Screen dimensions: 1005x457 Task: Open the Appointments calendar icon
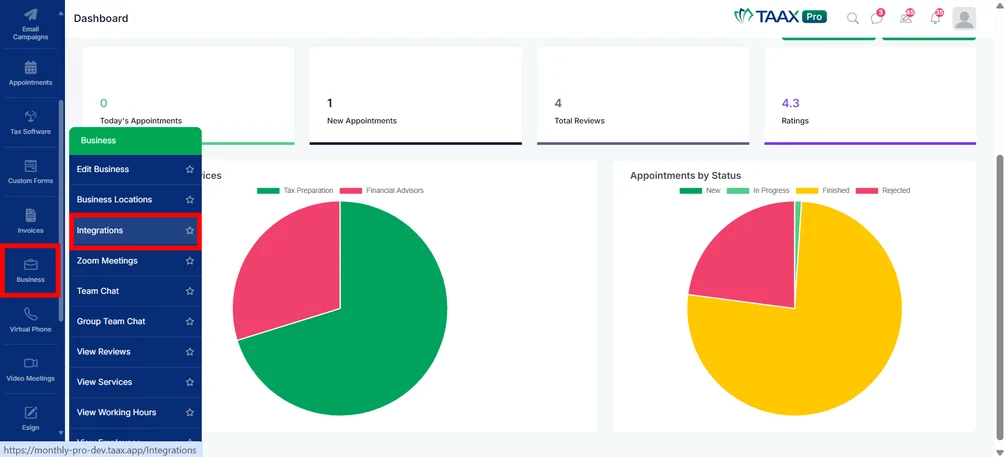pos(31,67)
